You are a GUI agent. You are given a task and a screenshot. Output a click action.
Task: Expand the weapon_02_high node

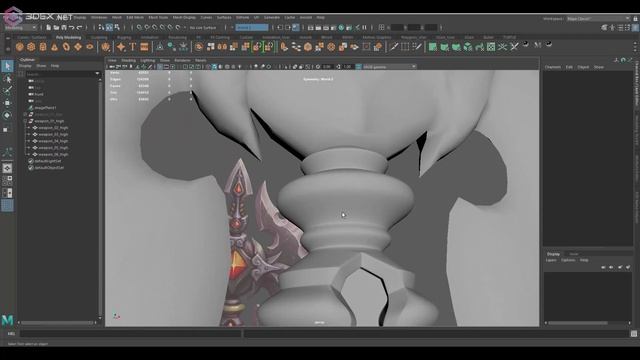click(29, 128)
